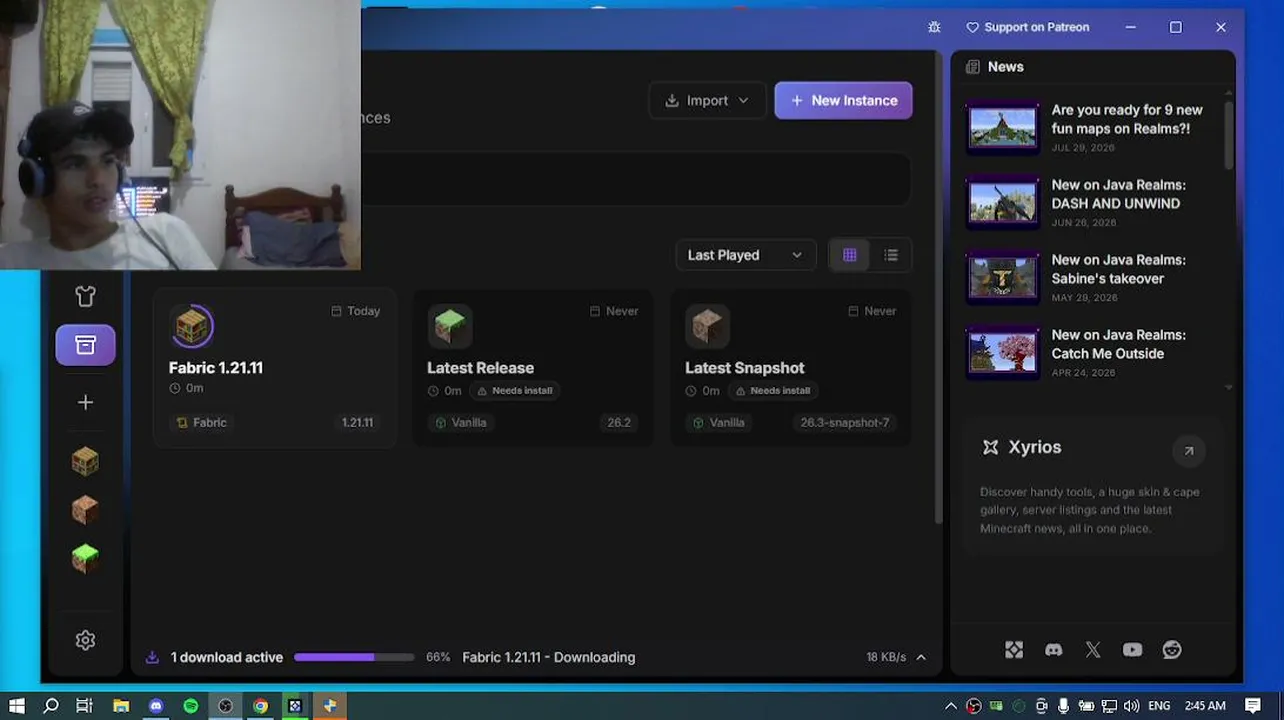1284x720 pixels.
Task: Open Windows taskbar search
Action: (51, 706)
